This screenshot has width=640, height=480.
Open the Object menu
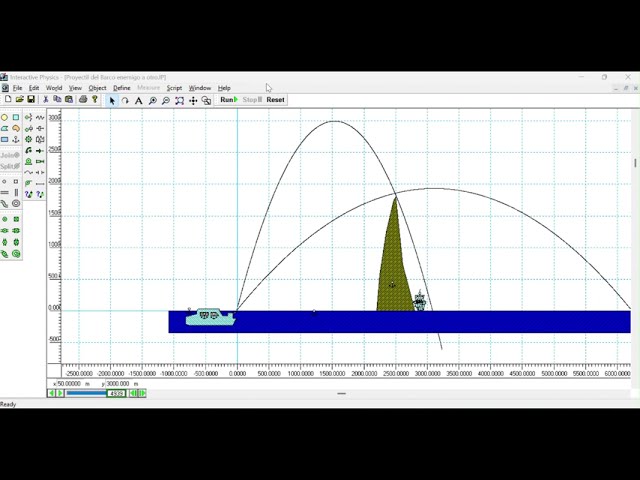pos(97,88)
